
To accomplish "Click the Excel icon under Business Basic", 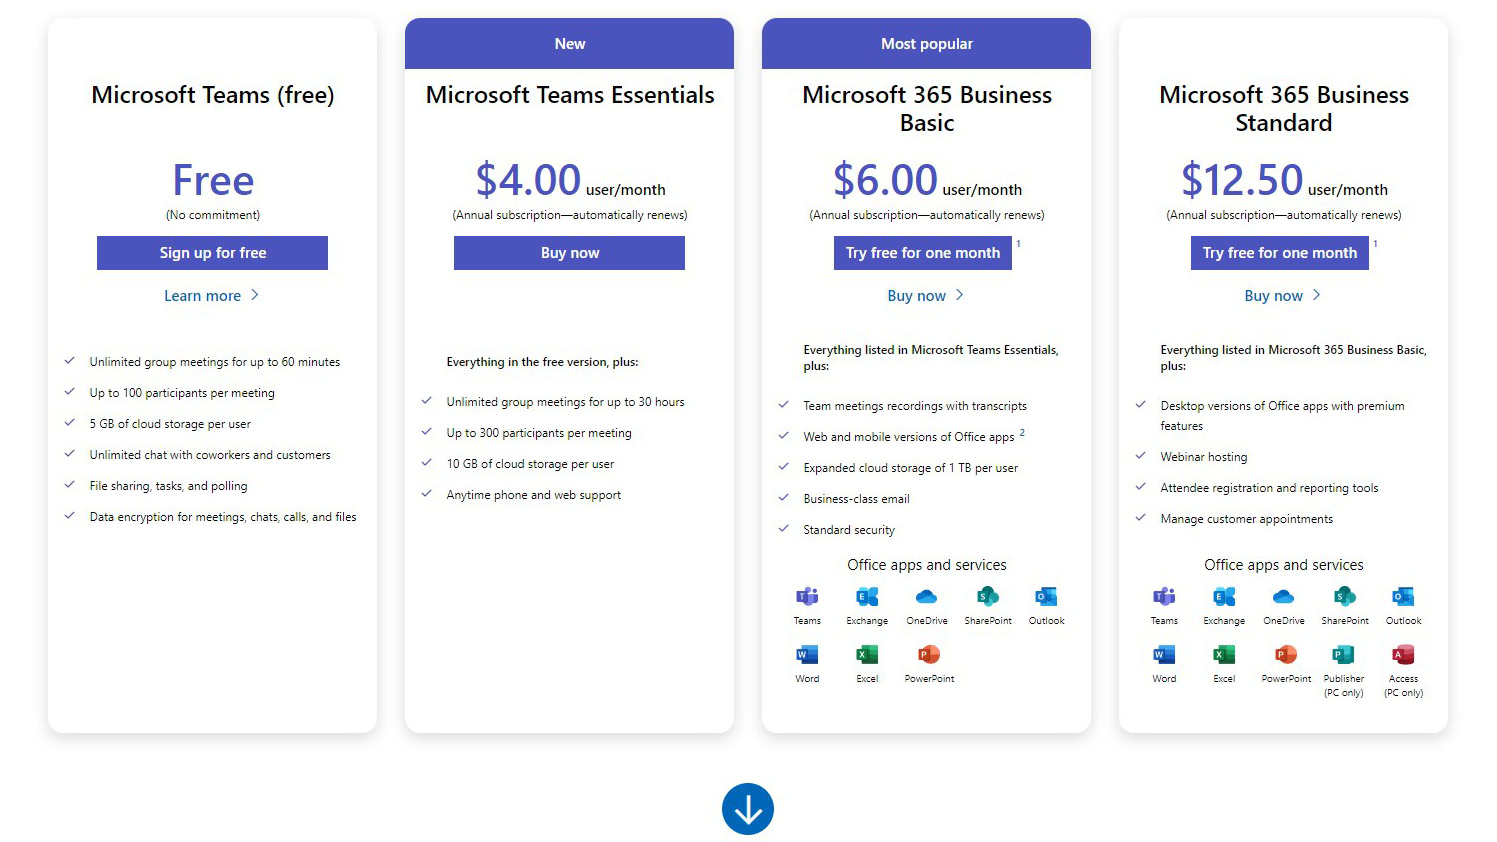I will [x=867, y=655].
